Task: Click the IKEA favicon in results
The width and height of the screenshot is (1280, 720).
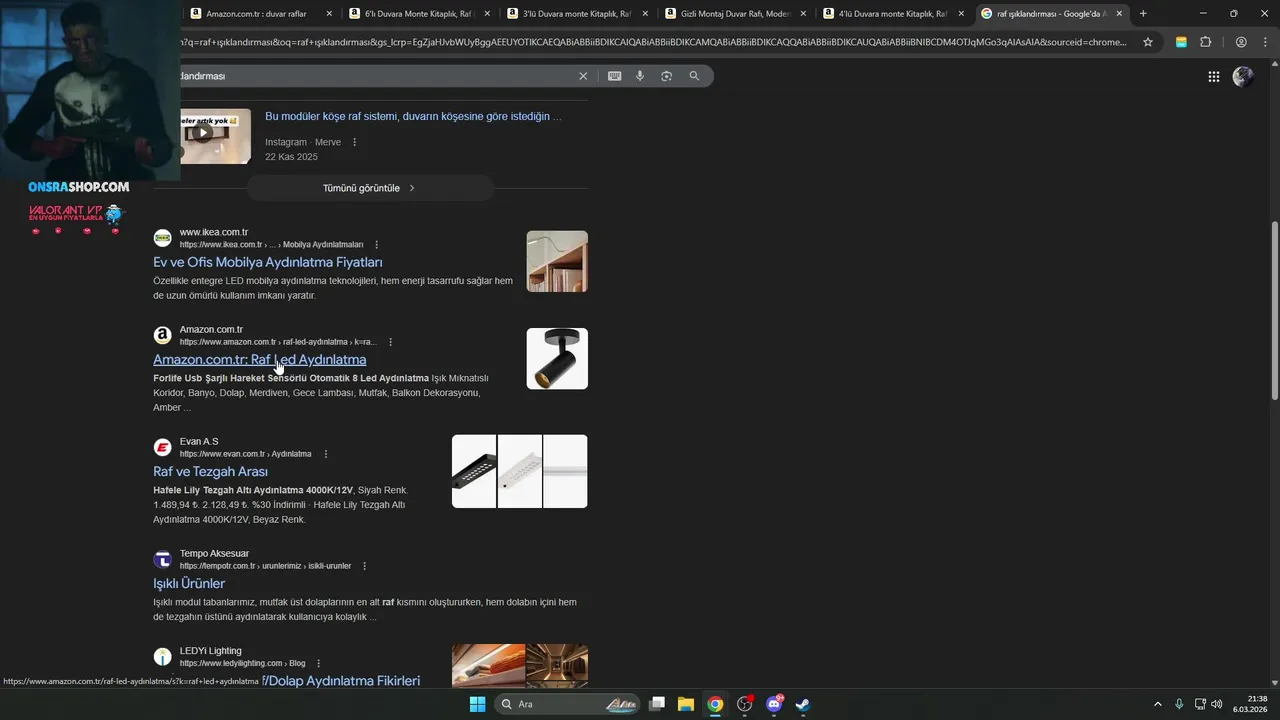Action: (x=162, y=238)
